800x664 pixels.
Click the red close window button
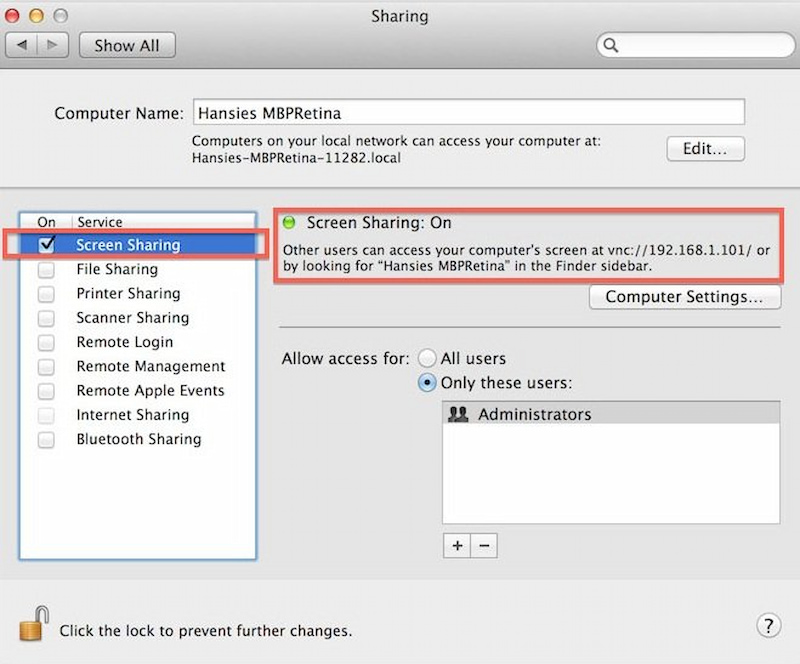point(12,16)
